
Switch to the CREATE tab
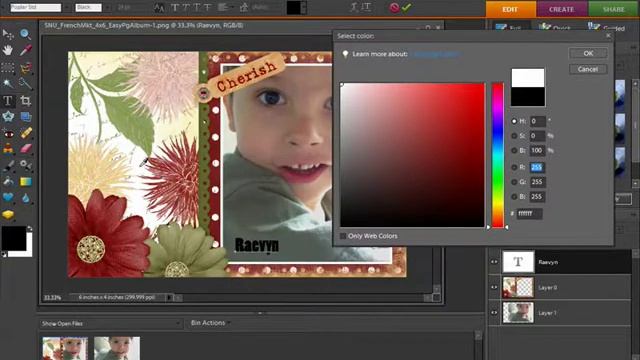coord(562,9)
